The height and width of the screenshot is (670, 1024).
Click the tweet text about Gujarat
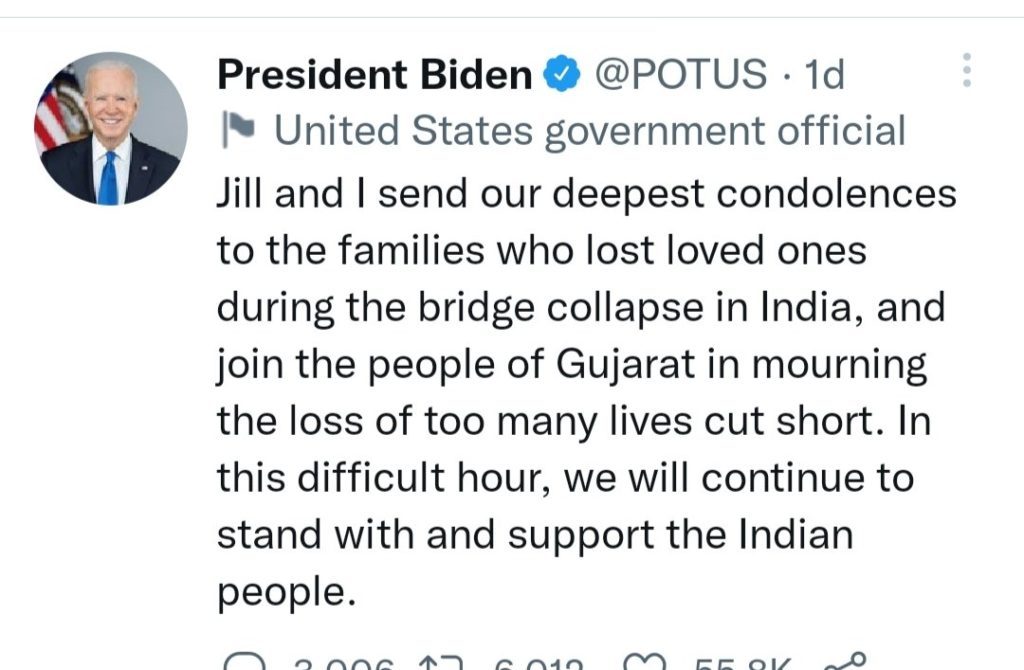coord(571,365)
